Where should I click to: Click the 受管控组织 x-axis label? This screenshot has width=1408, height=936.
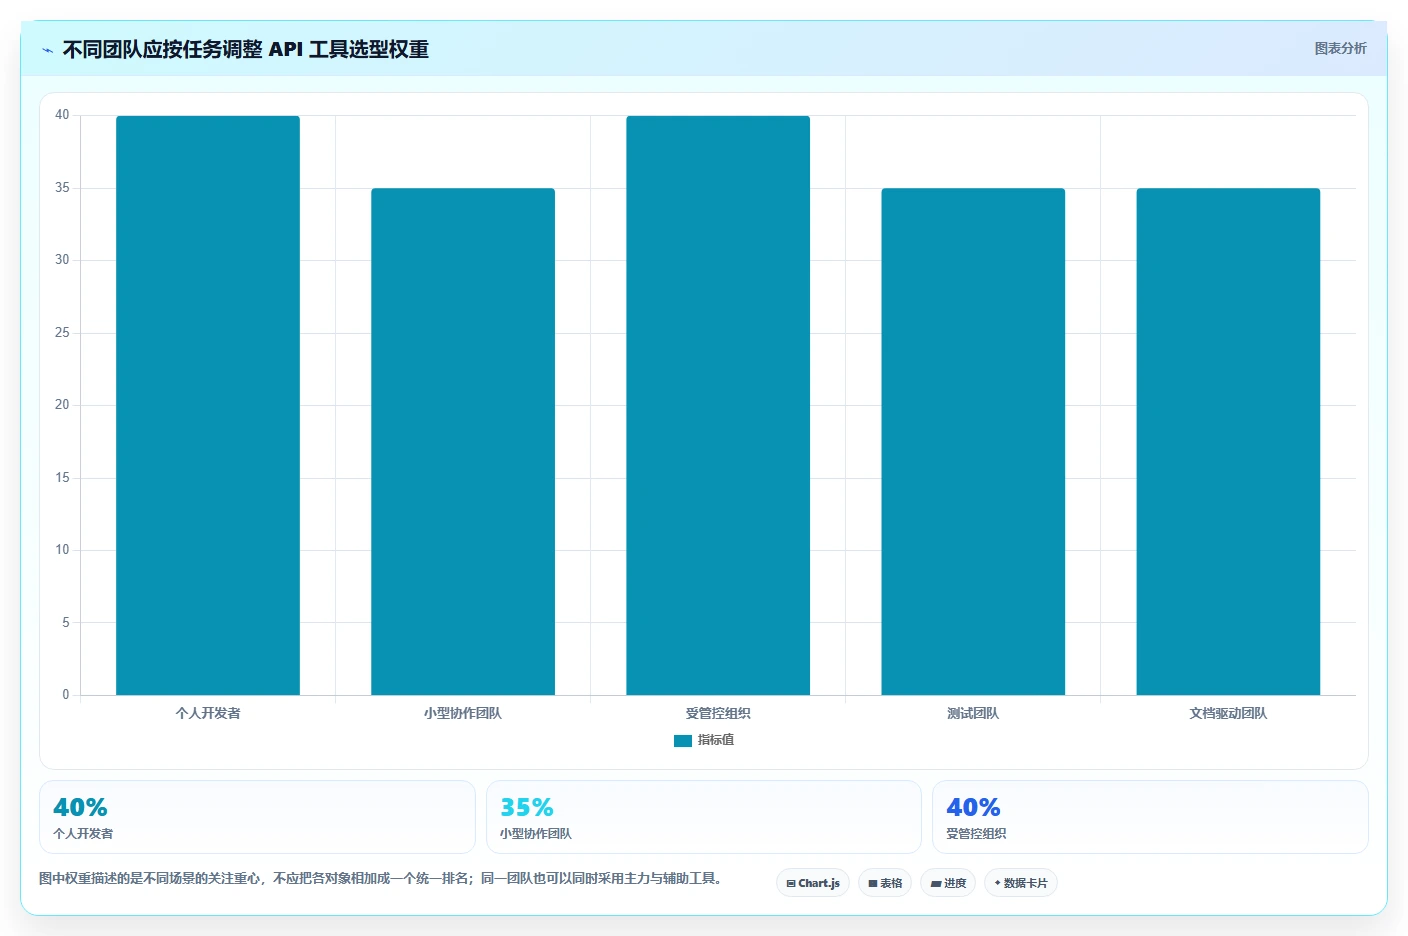pyautogui.click(x=718, y=713)
